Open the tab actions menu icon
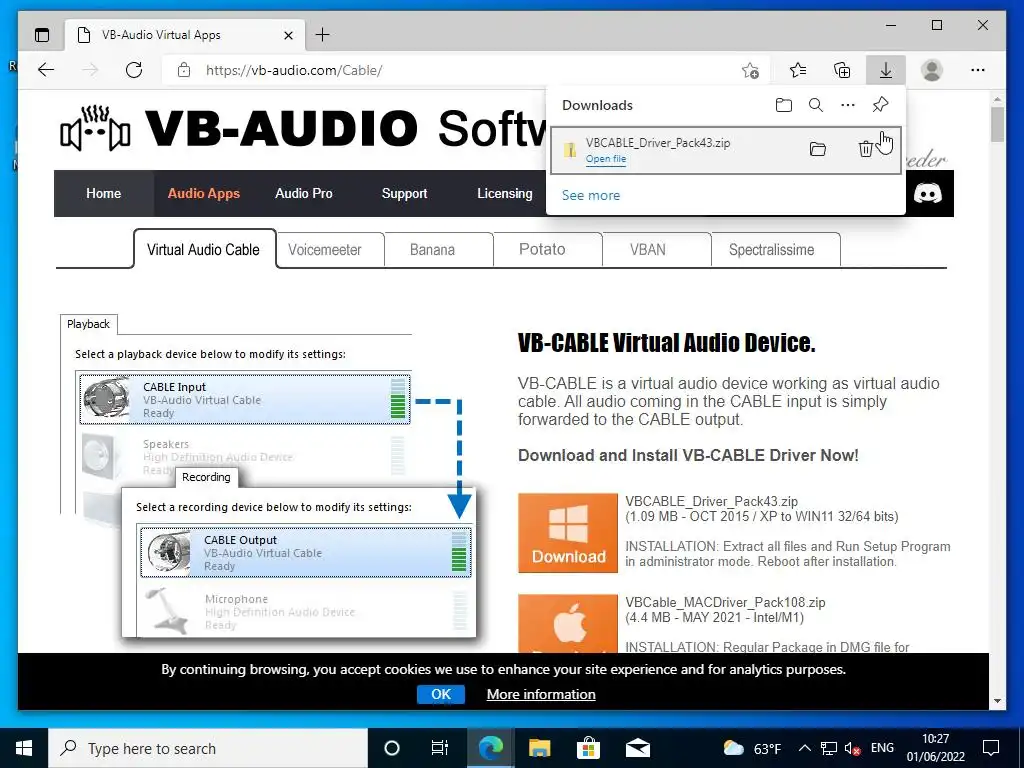The width and height of the screenshot is (1024, 768). pos(42,35)
